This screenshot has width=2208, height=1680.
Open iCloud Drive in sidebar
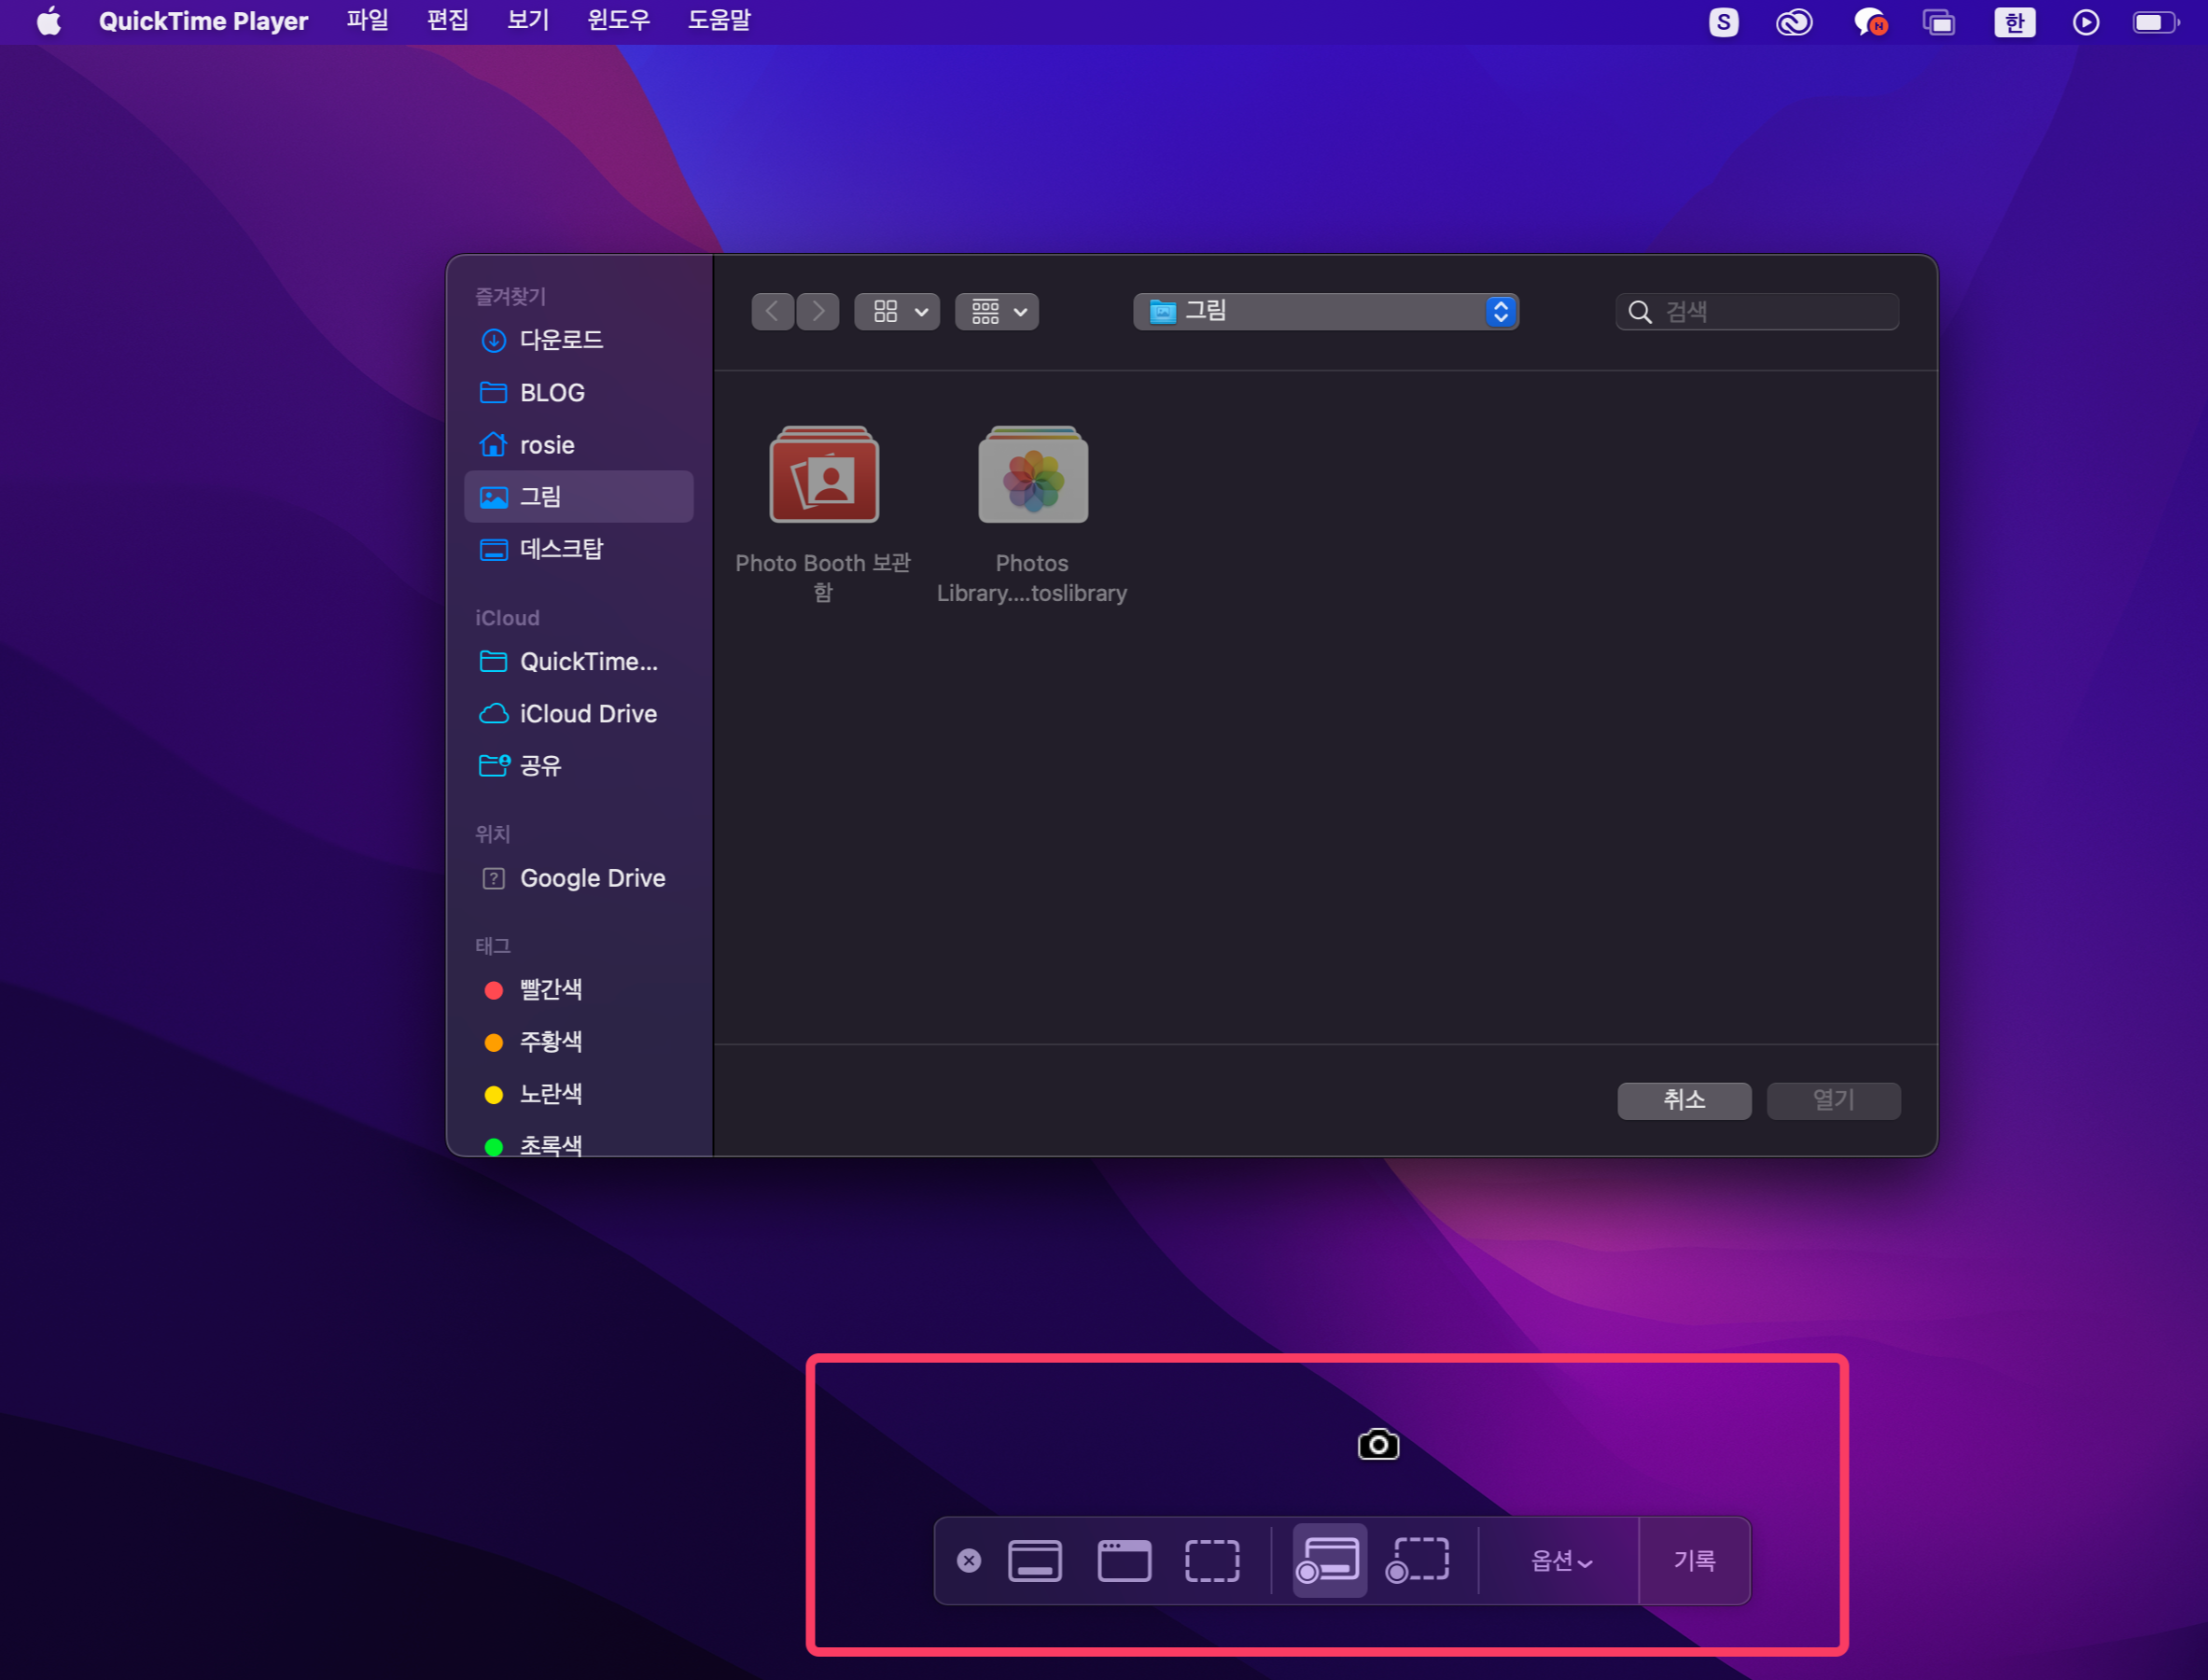click(x=588, y=714)
